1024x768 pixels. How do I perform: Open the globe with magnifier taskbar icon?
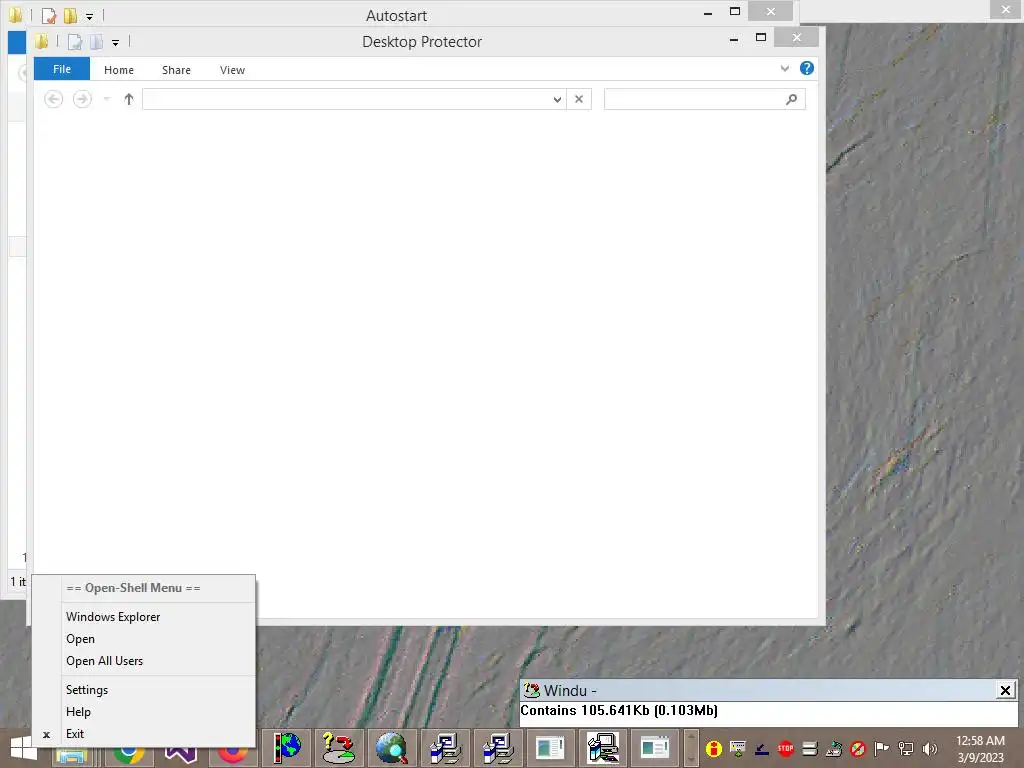point(392,748)
